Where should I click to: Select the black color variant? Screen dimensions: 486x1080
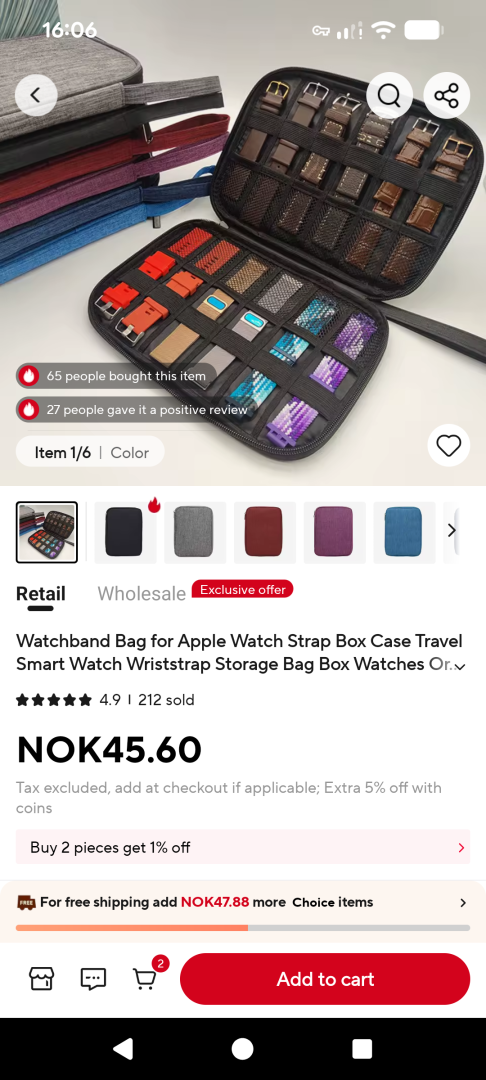point(125,532)
